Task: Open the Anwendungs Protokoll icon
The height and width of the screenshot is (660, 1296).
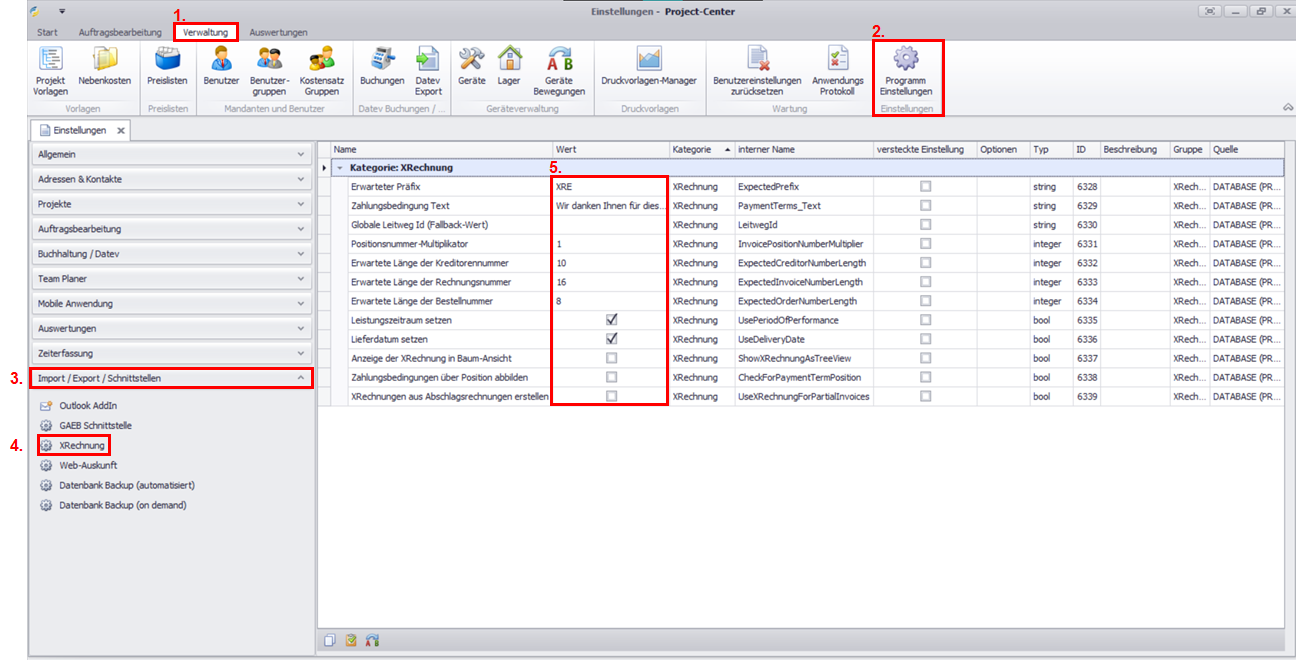Action: point(837,70)
